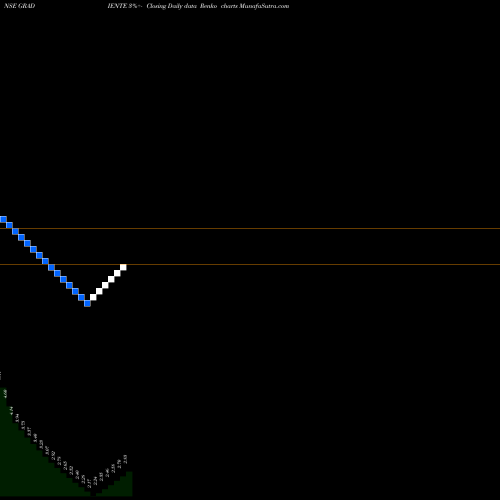Click the 'IENTE 3%' header text
This screenshot has height=500, width=500.
click(122, 6)
